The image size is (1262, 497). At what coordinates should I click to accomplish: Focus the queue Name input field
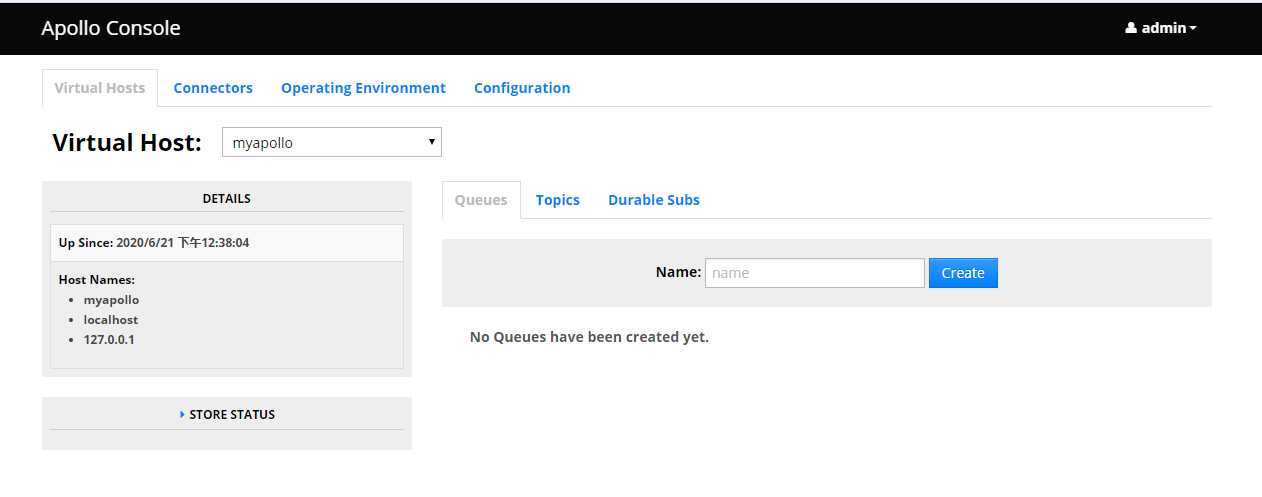click(814, 273)
